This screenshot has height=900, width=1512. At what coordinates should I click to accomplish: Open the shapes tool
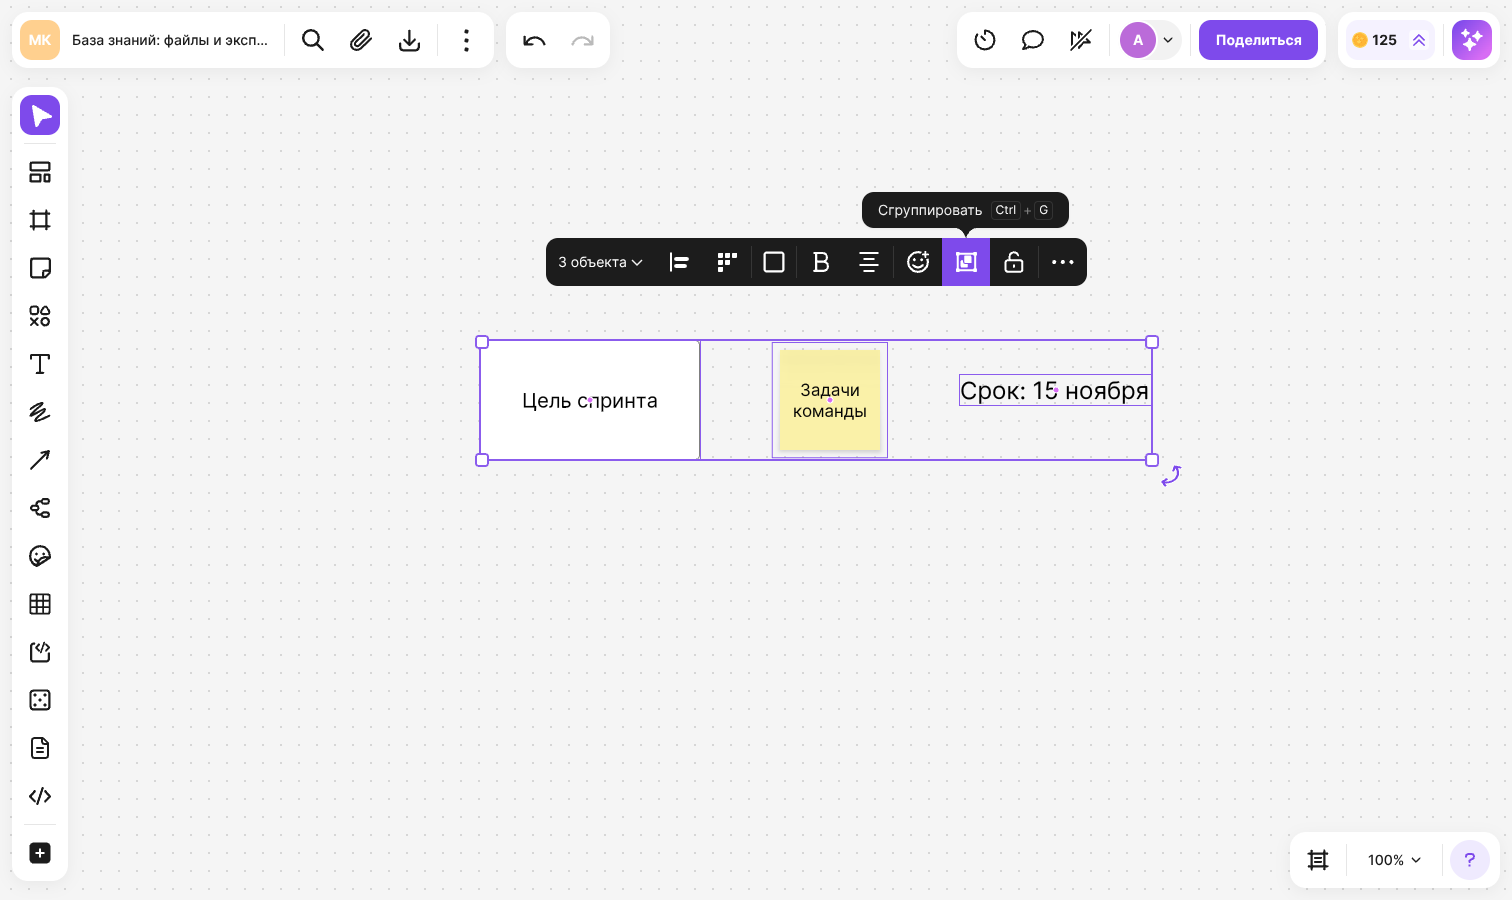click(x=40, y=316)
